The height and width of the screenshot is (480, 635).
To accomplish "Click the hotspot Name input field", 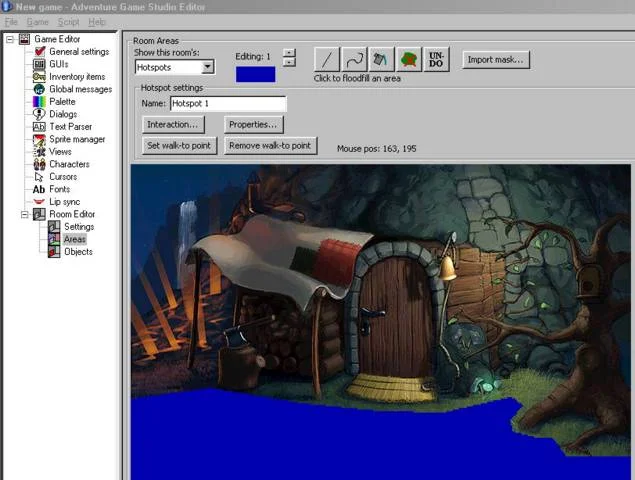I will [228, 104].
